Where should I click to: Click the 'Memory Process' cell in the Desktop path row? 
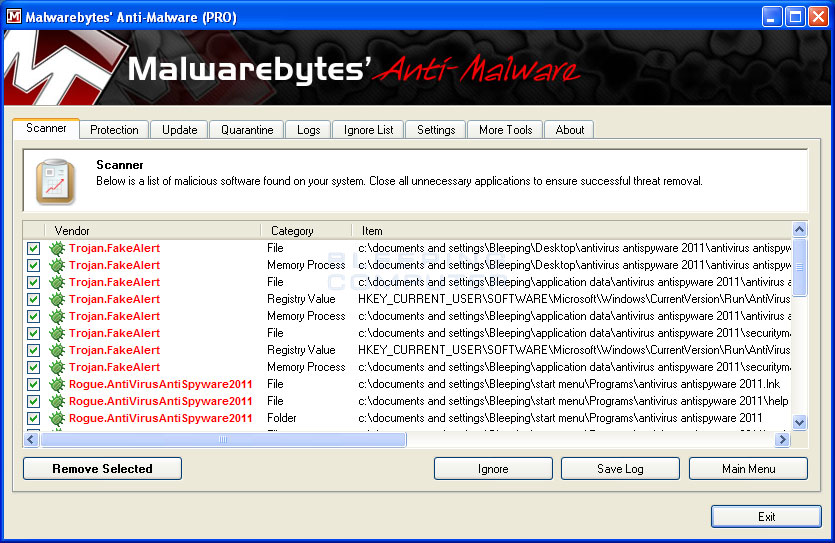pyautogui.click(x=306, y=265)
